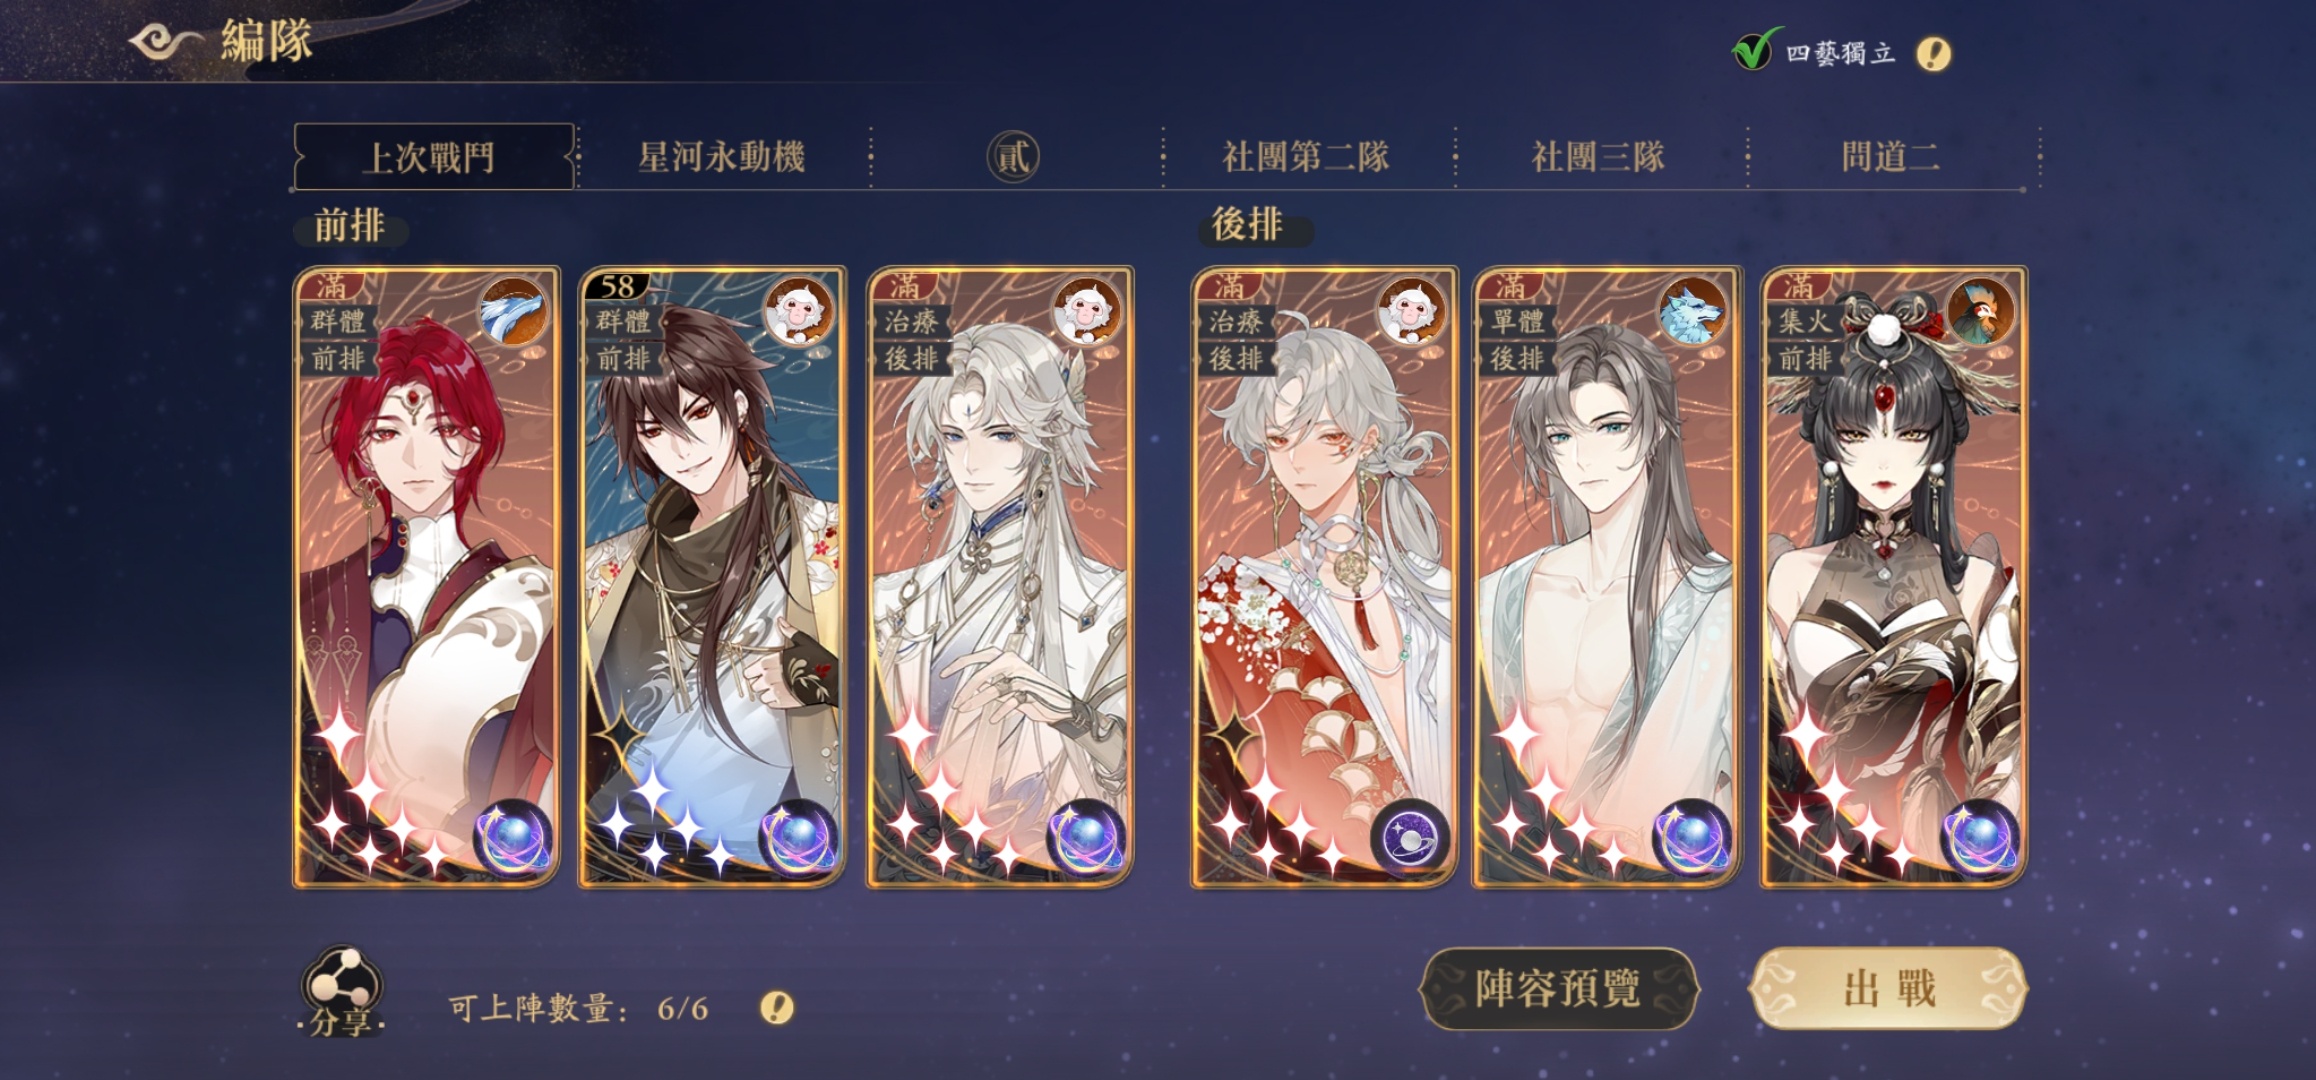
Task: Tap the info icon next to 6/6
Action: [777, 1007]
